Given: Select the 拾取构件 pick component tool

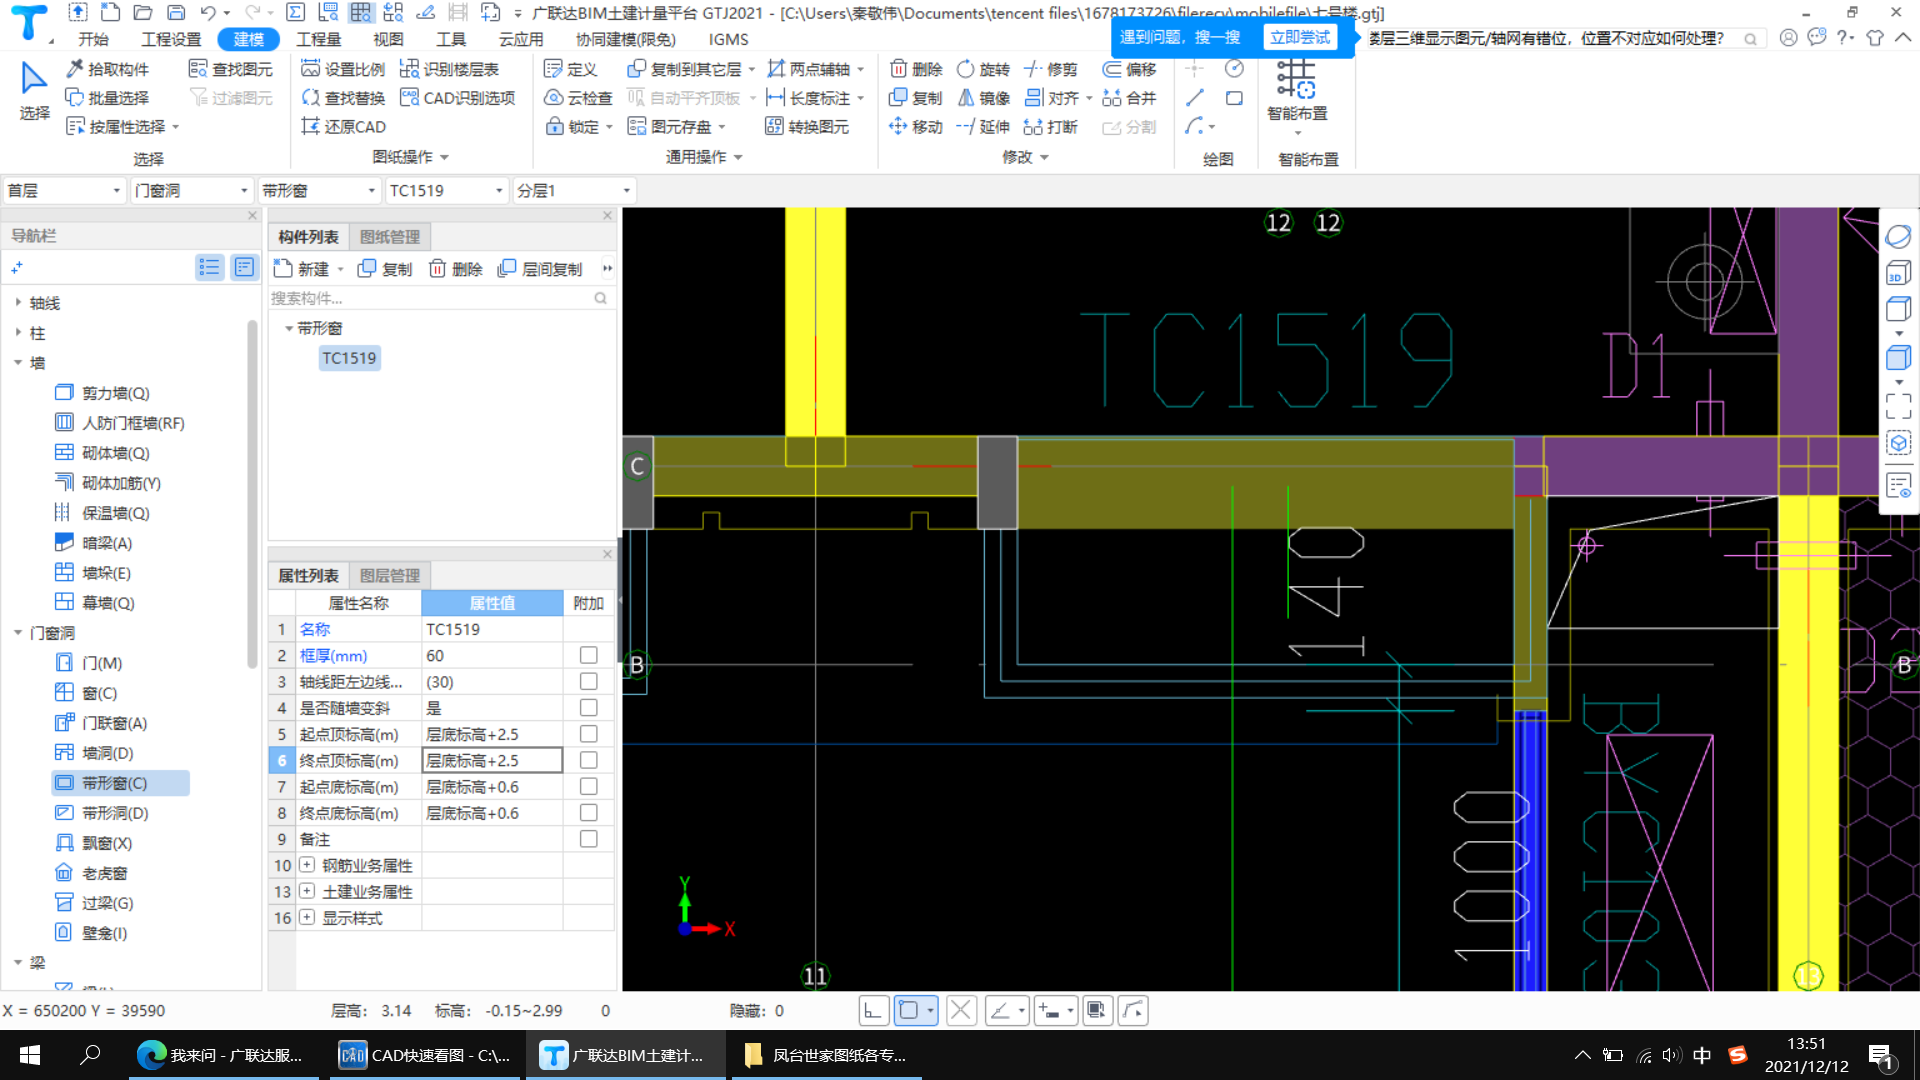Looking at the screenshot, I should click(x=107, y=69).
